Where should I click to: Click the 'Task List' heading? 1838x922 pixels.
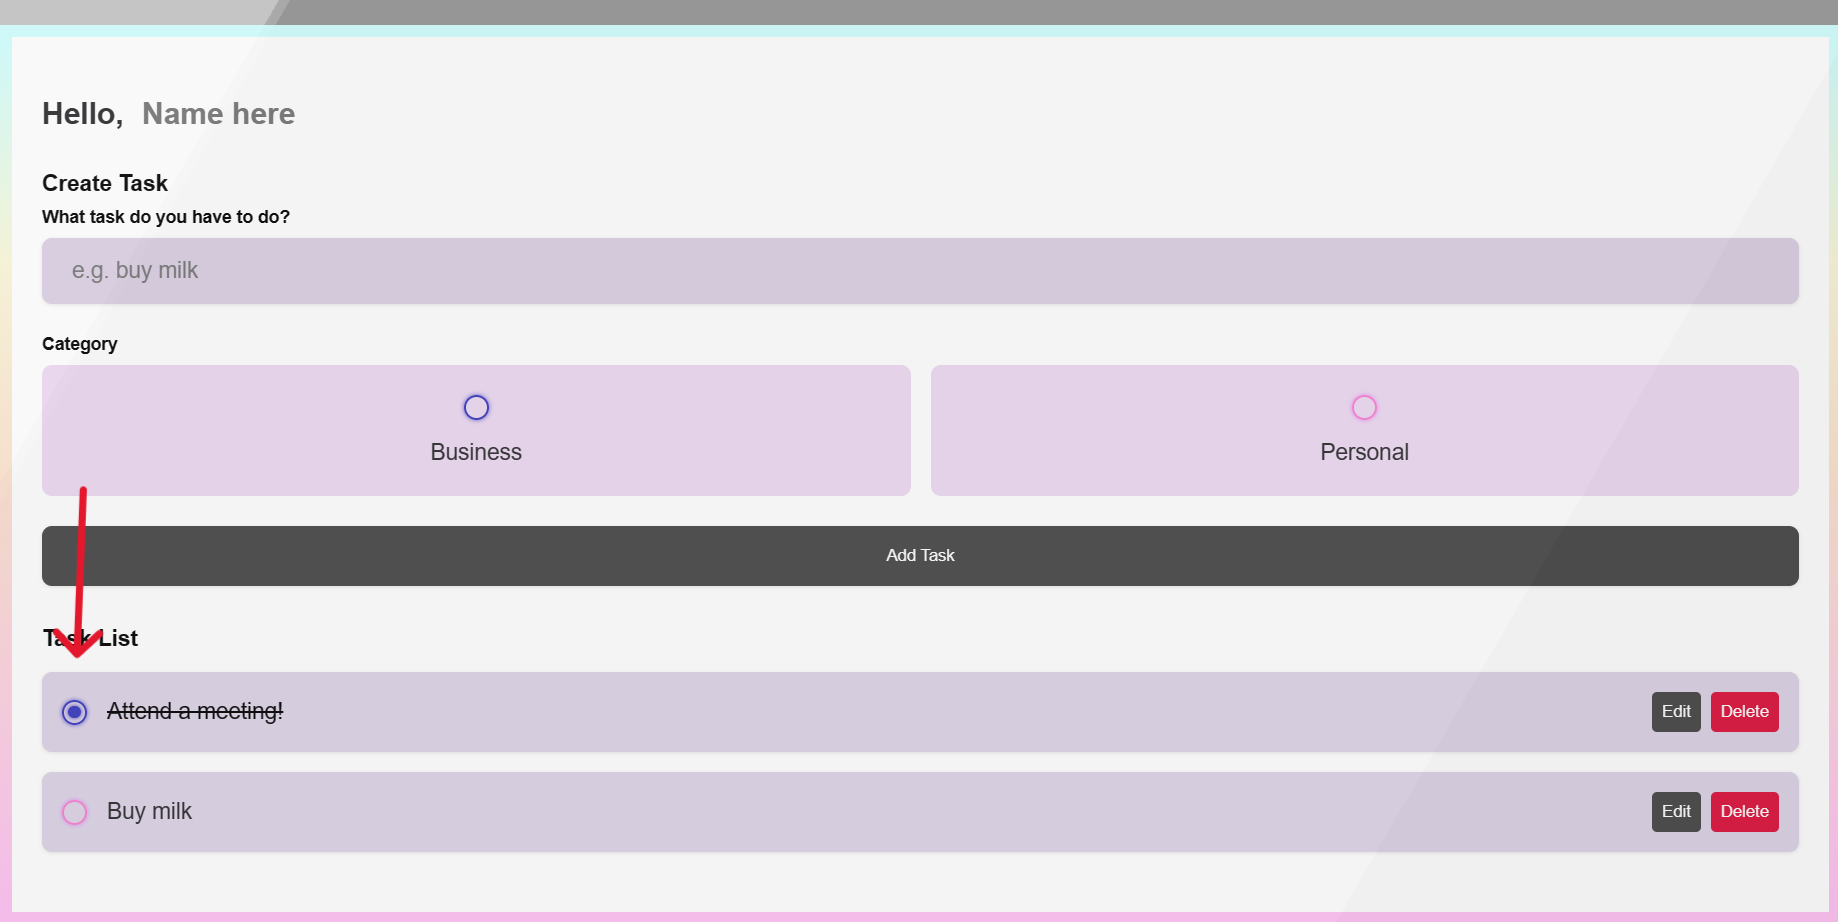89,638
